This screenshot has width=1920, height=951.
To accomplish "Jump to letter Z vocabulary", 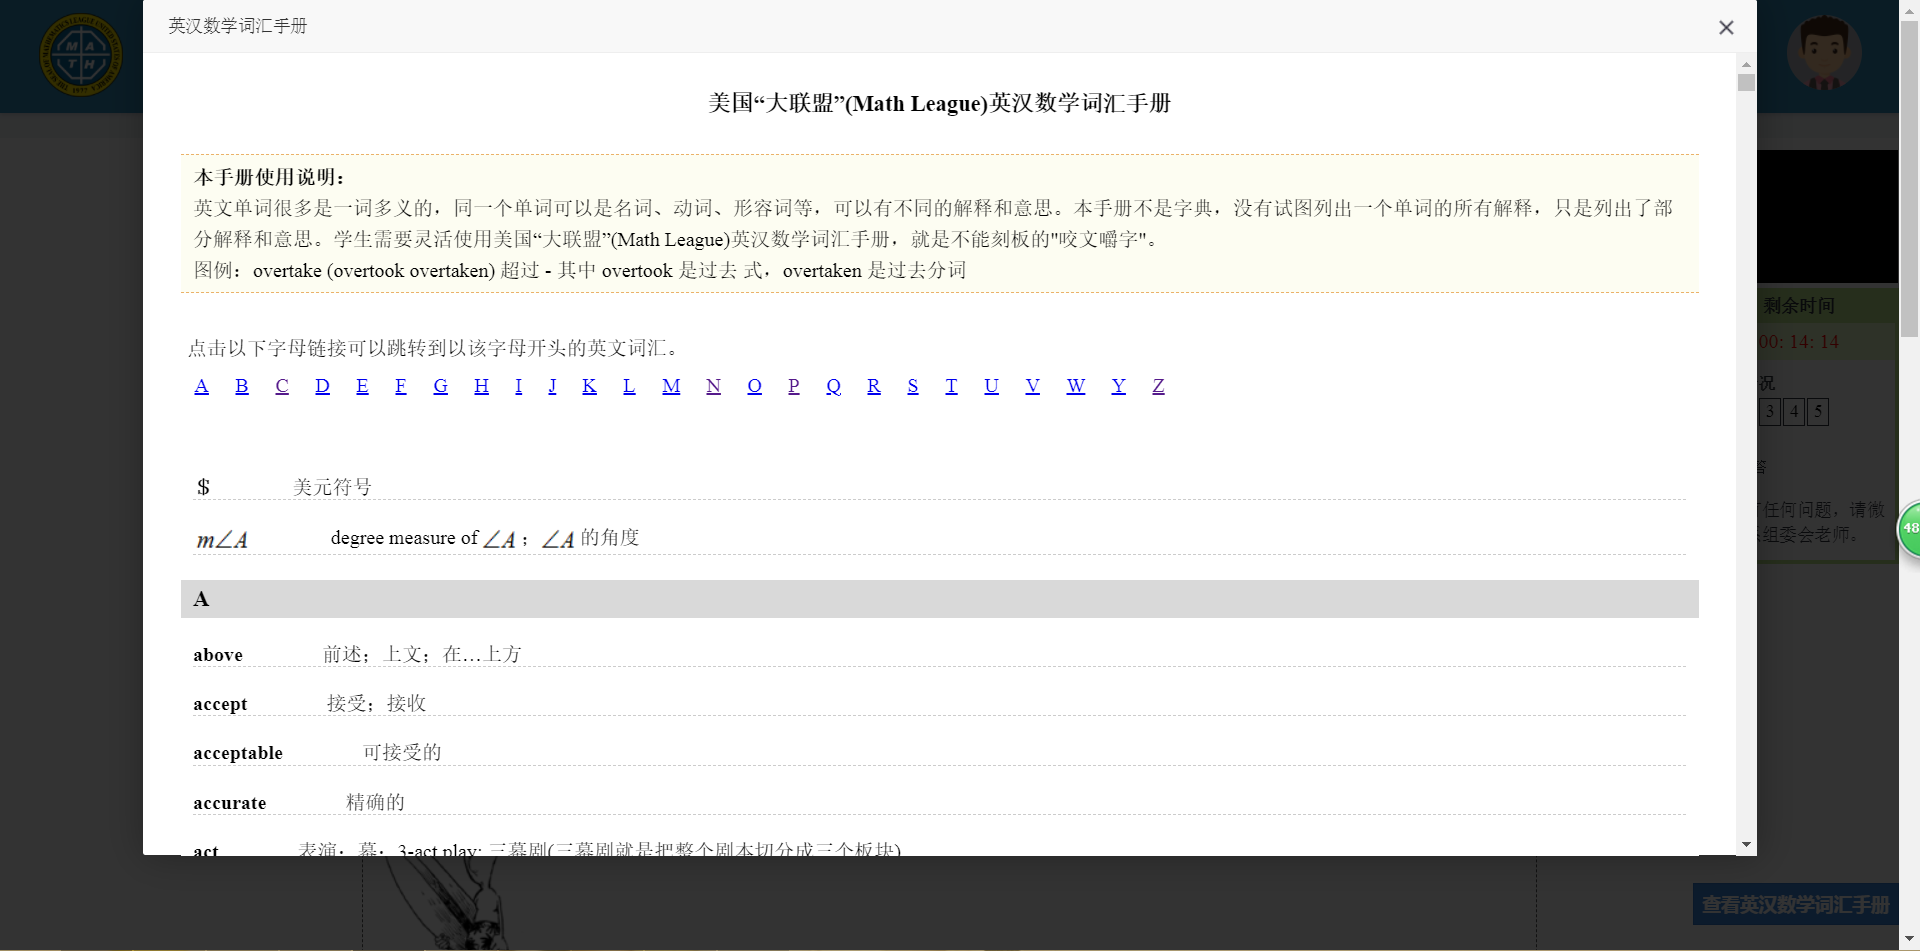I will tap(1158, 386).
